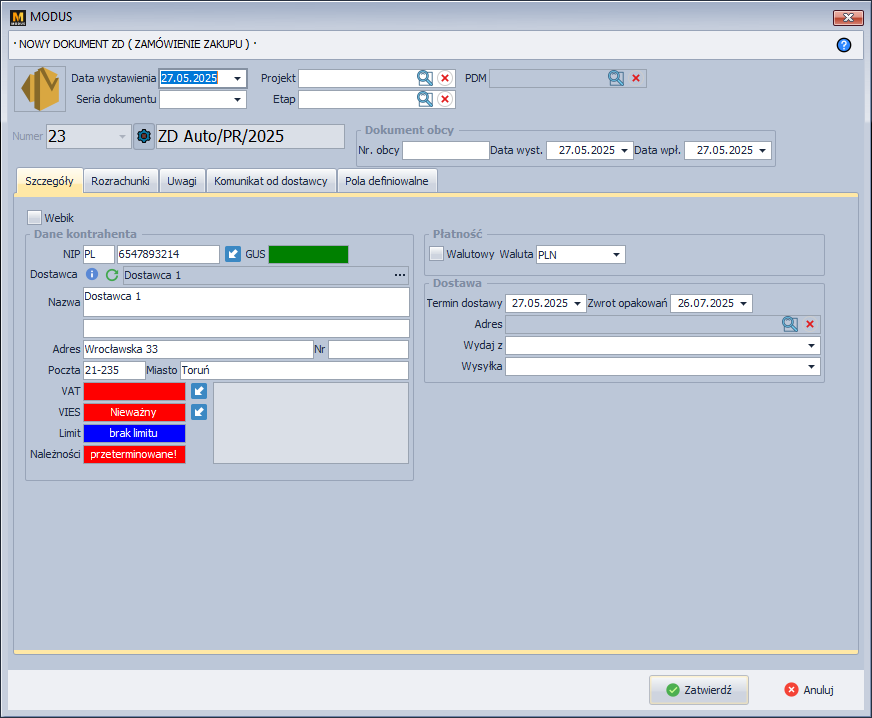Open the Waluta PLN dropdown
872x718 pixels.
tap(617, 255)
